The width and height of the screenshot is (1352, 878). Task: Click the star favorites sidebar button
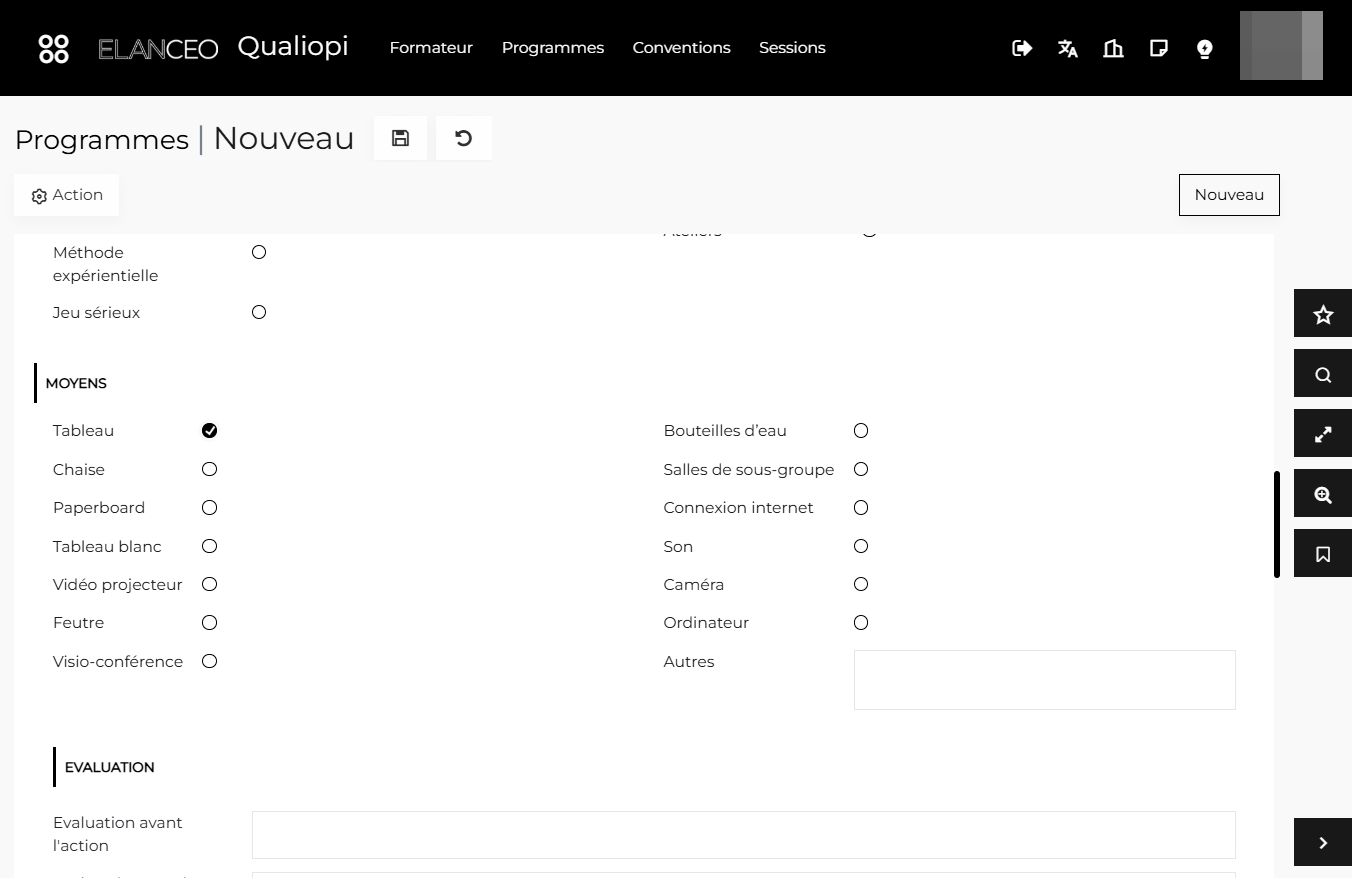point(1323,315)
